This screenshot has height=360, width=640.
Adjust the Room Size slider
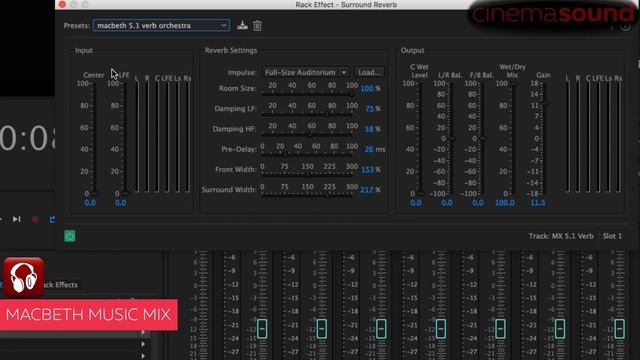(x=307, y=94)
